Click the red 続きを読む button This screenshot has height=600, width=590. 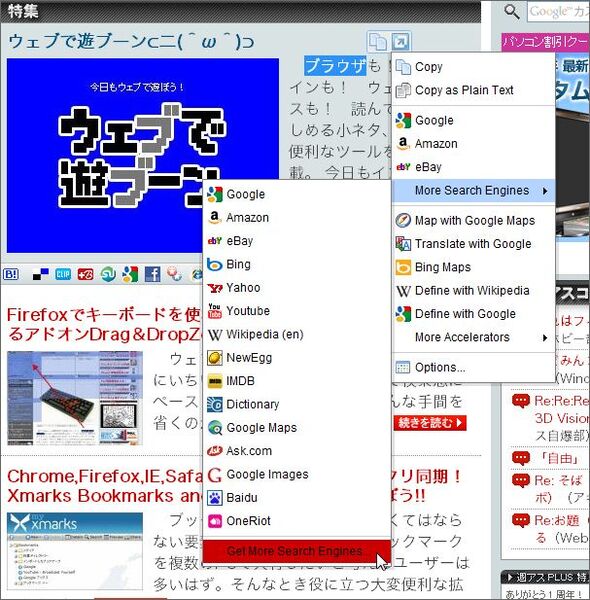pyautogui.click(x=430, y=423)
